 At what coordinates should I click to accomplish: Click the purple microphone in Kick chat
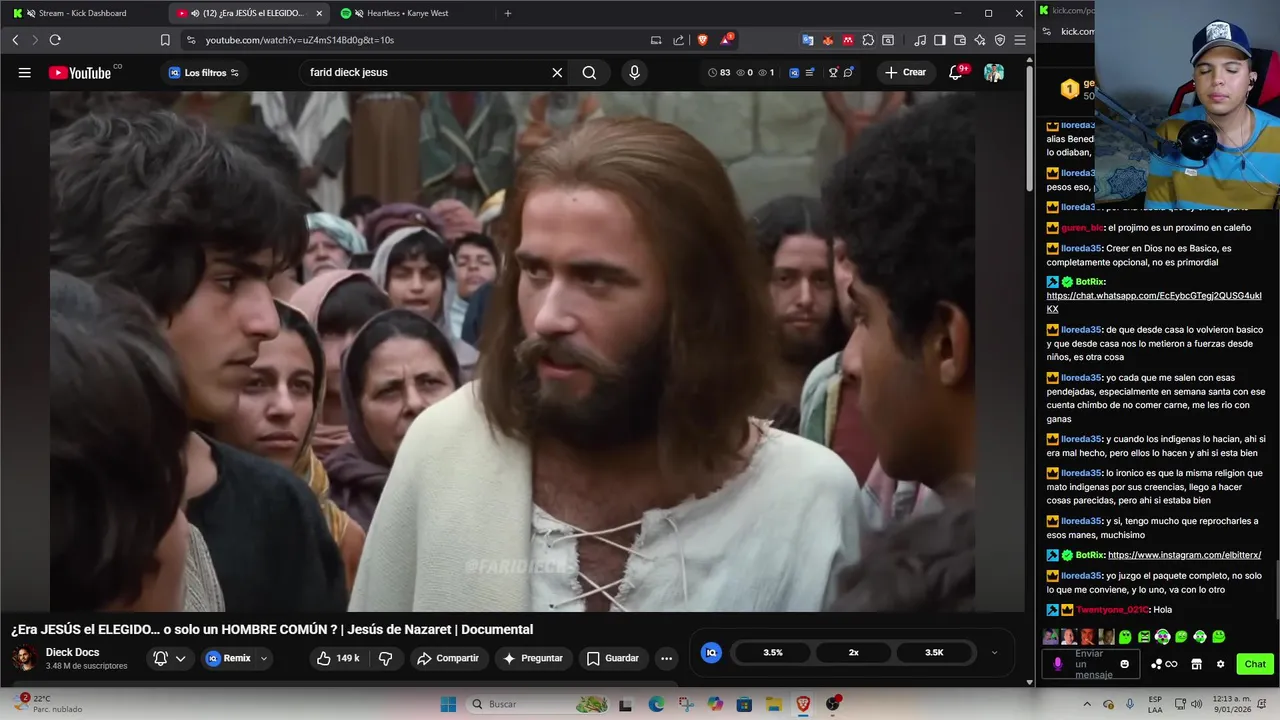pyautogui.click(x=1058, y=664)
